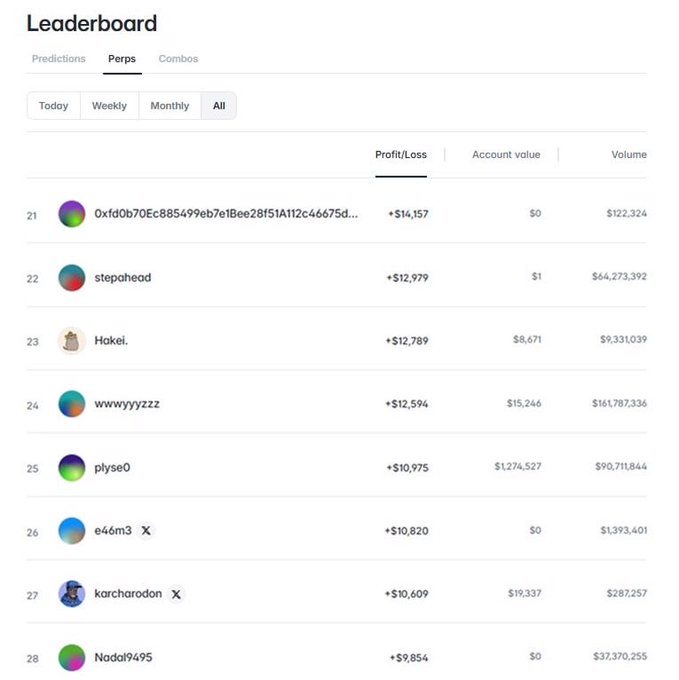Click wwwyyyzzz's avatar icon
Screen dimensions: 679x680
pyautogui.click(x=72, y=404)
